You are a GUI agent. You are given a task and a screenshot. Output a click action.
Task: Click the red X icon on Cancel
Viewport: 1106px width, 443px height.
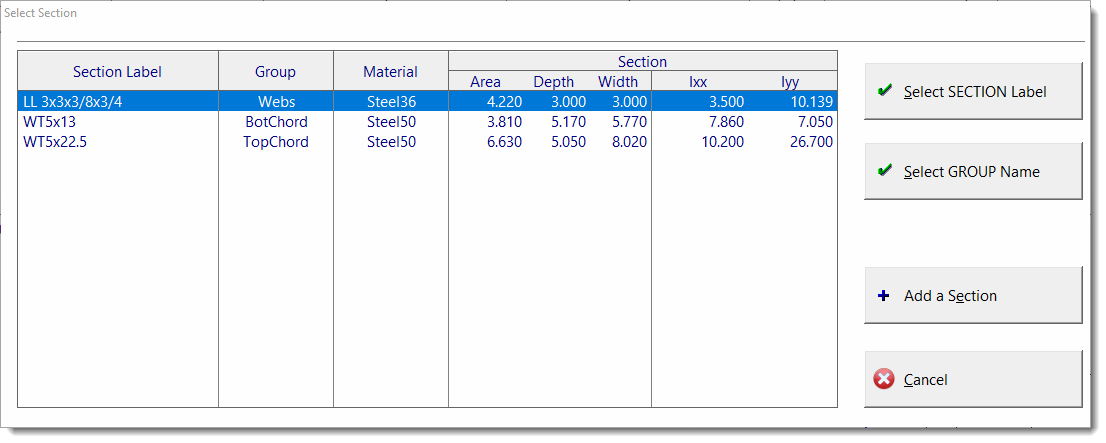point(883,379)
